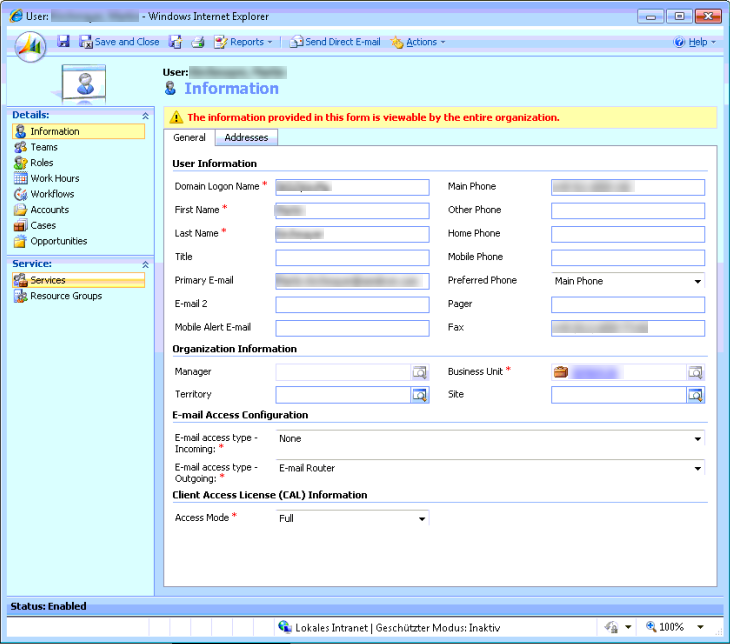
Task: Collapse the Details section
Action: coord(145,116)
